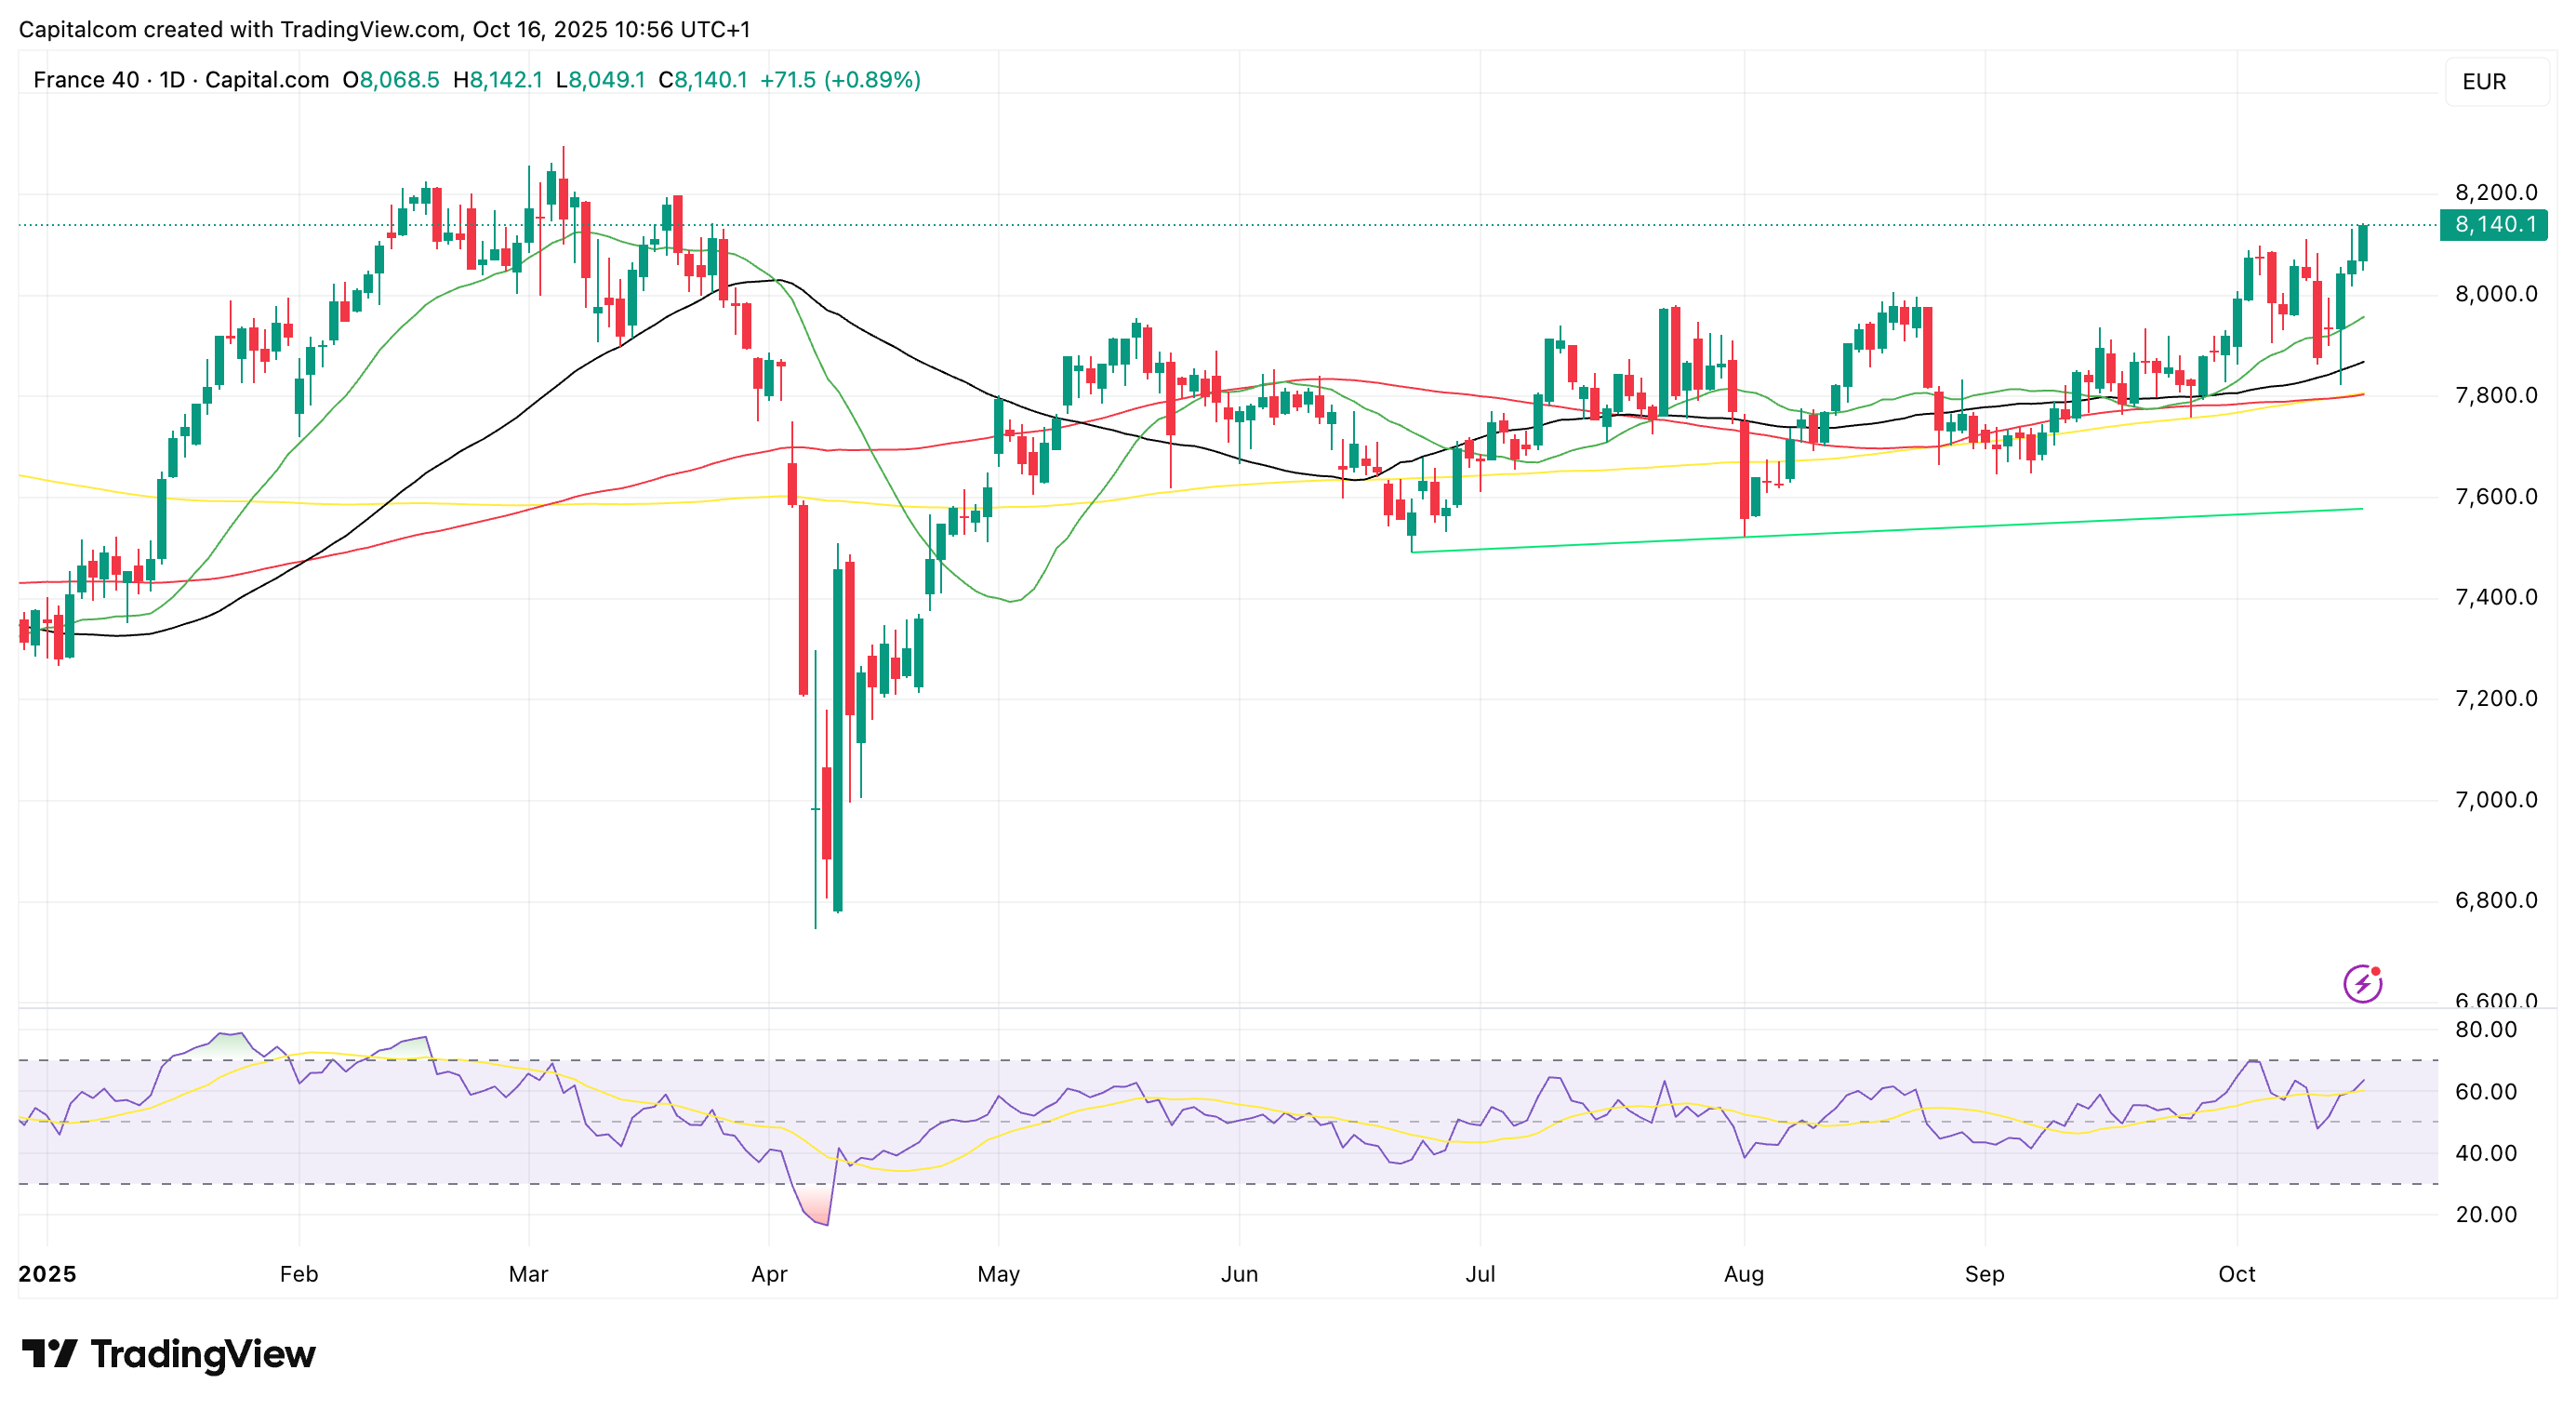
Task: Click the TradingView logo icon
Action: (49, 1354)
